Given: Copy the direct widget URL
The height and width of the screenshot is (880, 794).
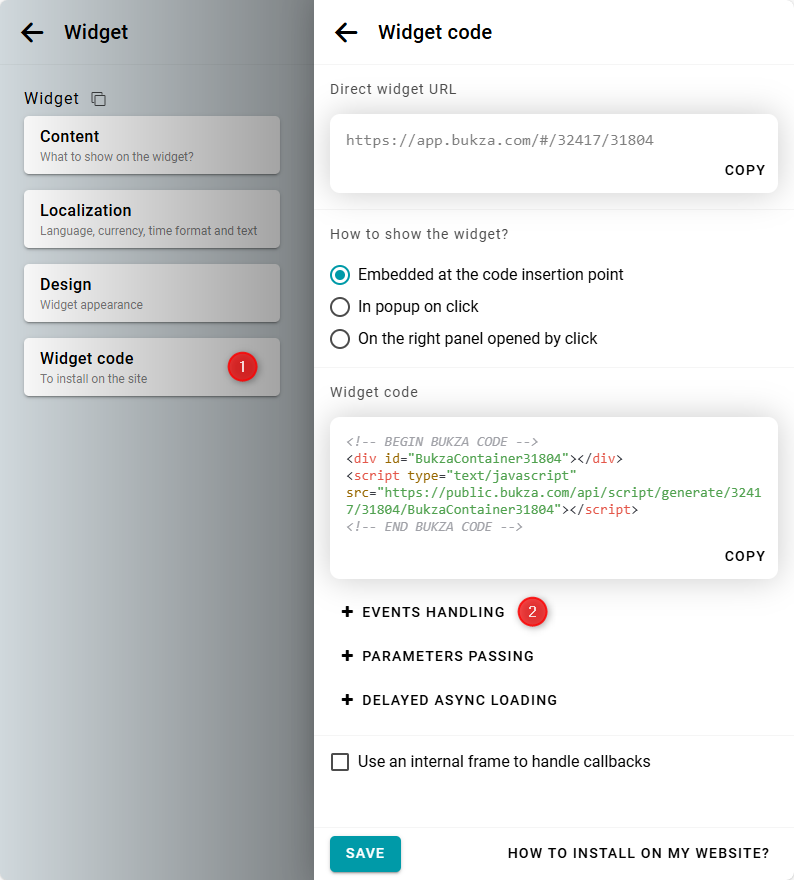Looking at the screenshot, I should tap(744, 170).
